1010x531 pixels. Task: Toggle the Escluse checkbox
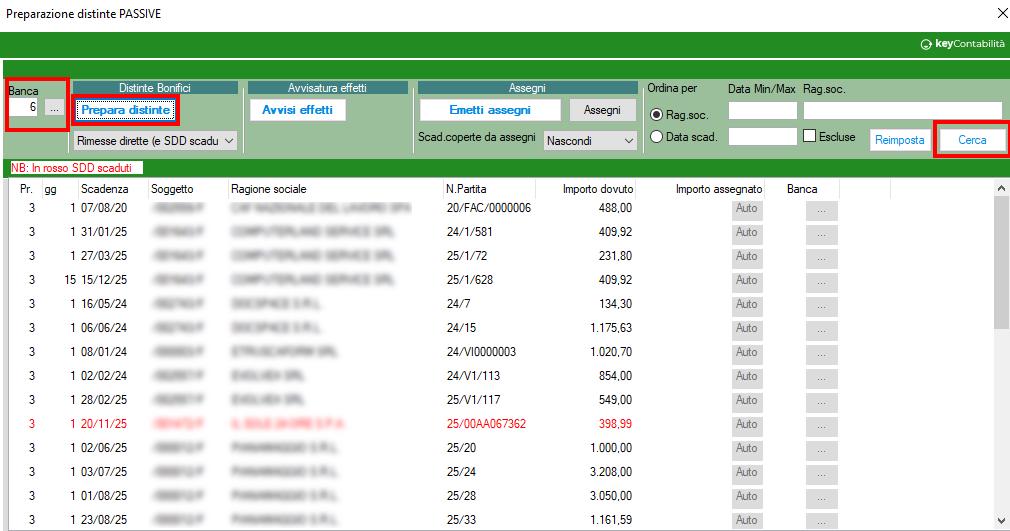pos(811,136)
